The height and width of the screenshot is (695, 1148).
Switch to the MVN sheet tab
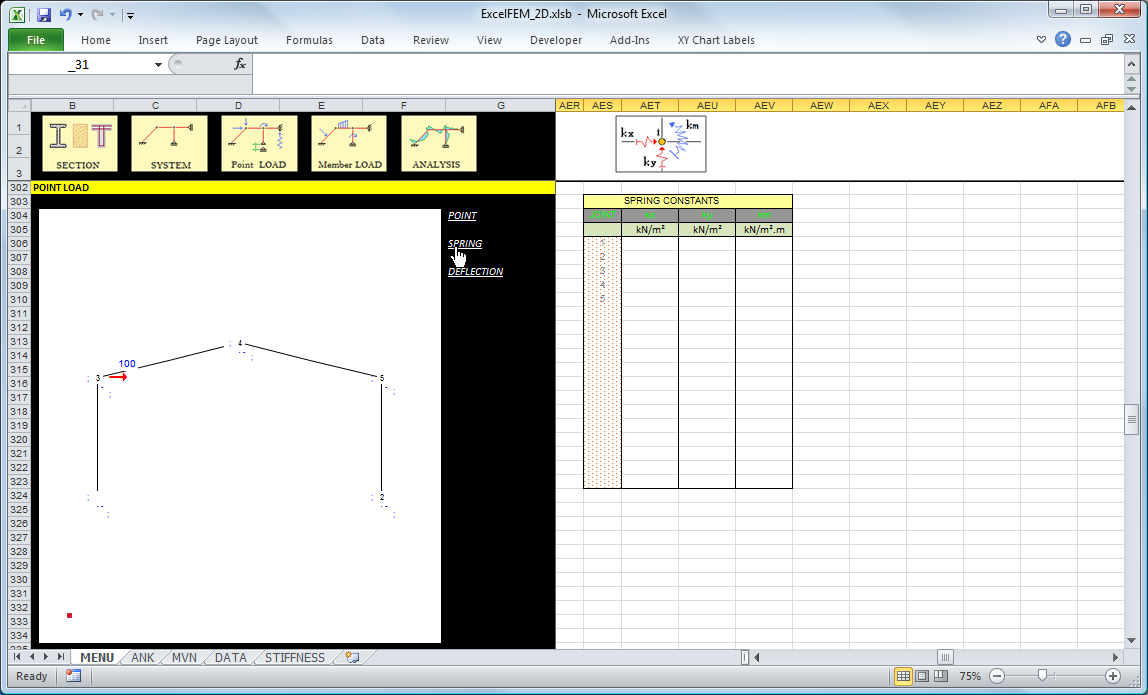[x=184, y=658]
